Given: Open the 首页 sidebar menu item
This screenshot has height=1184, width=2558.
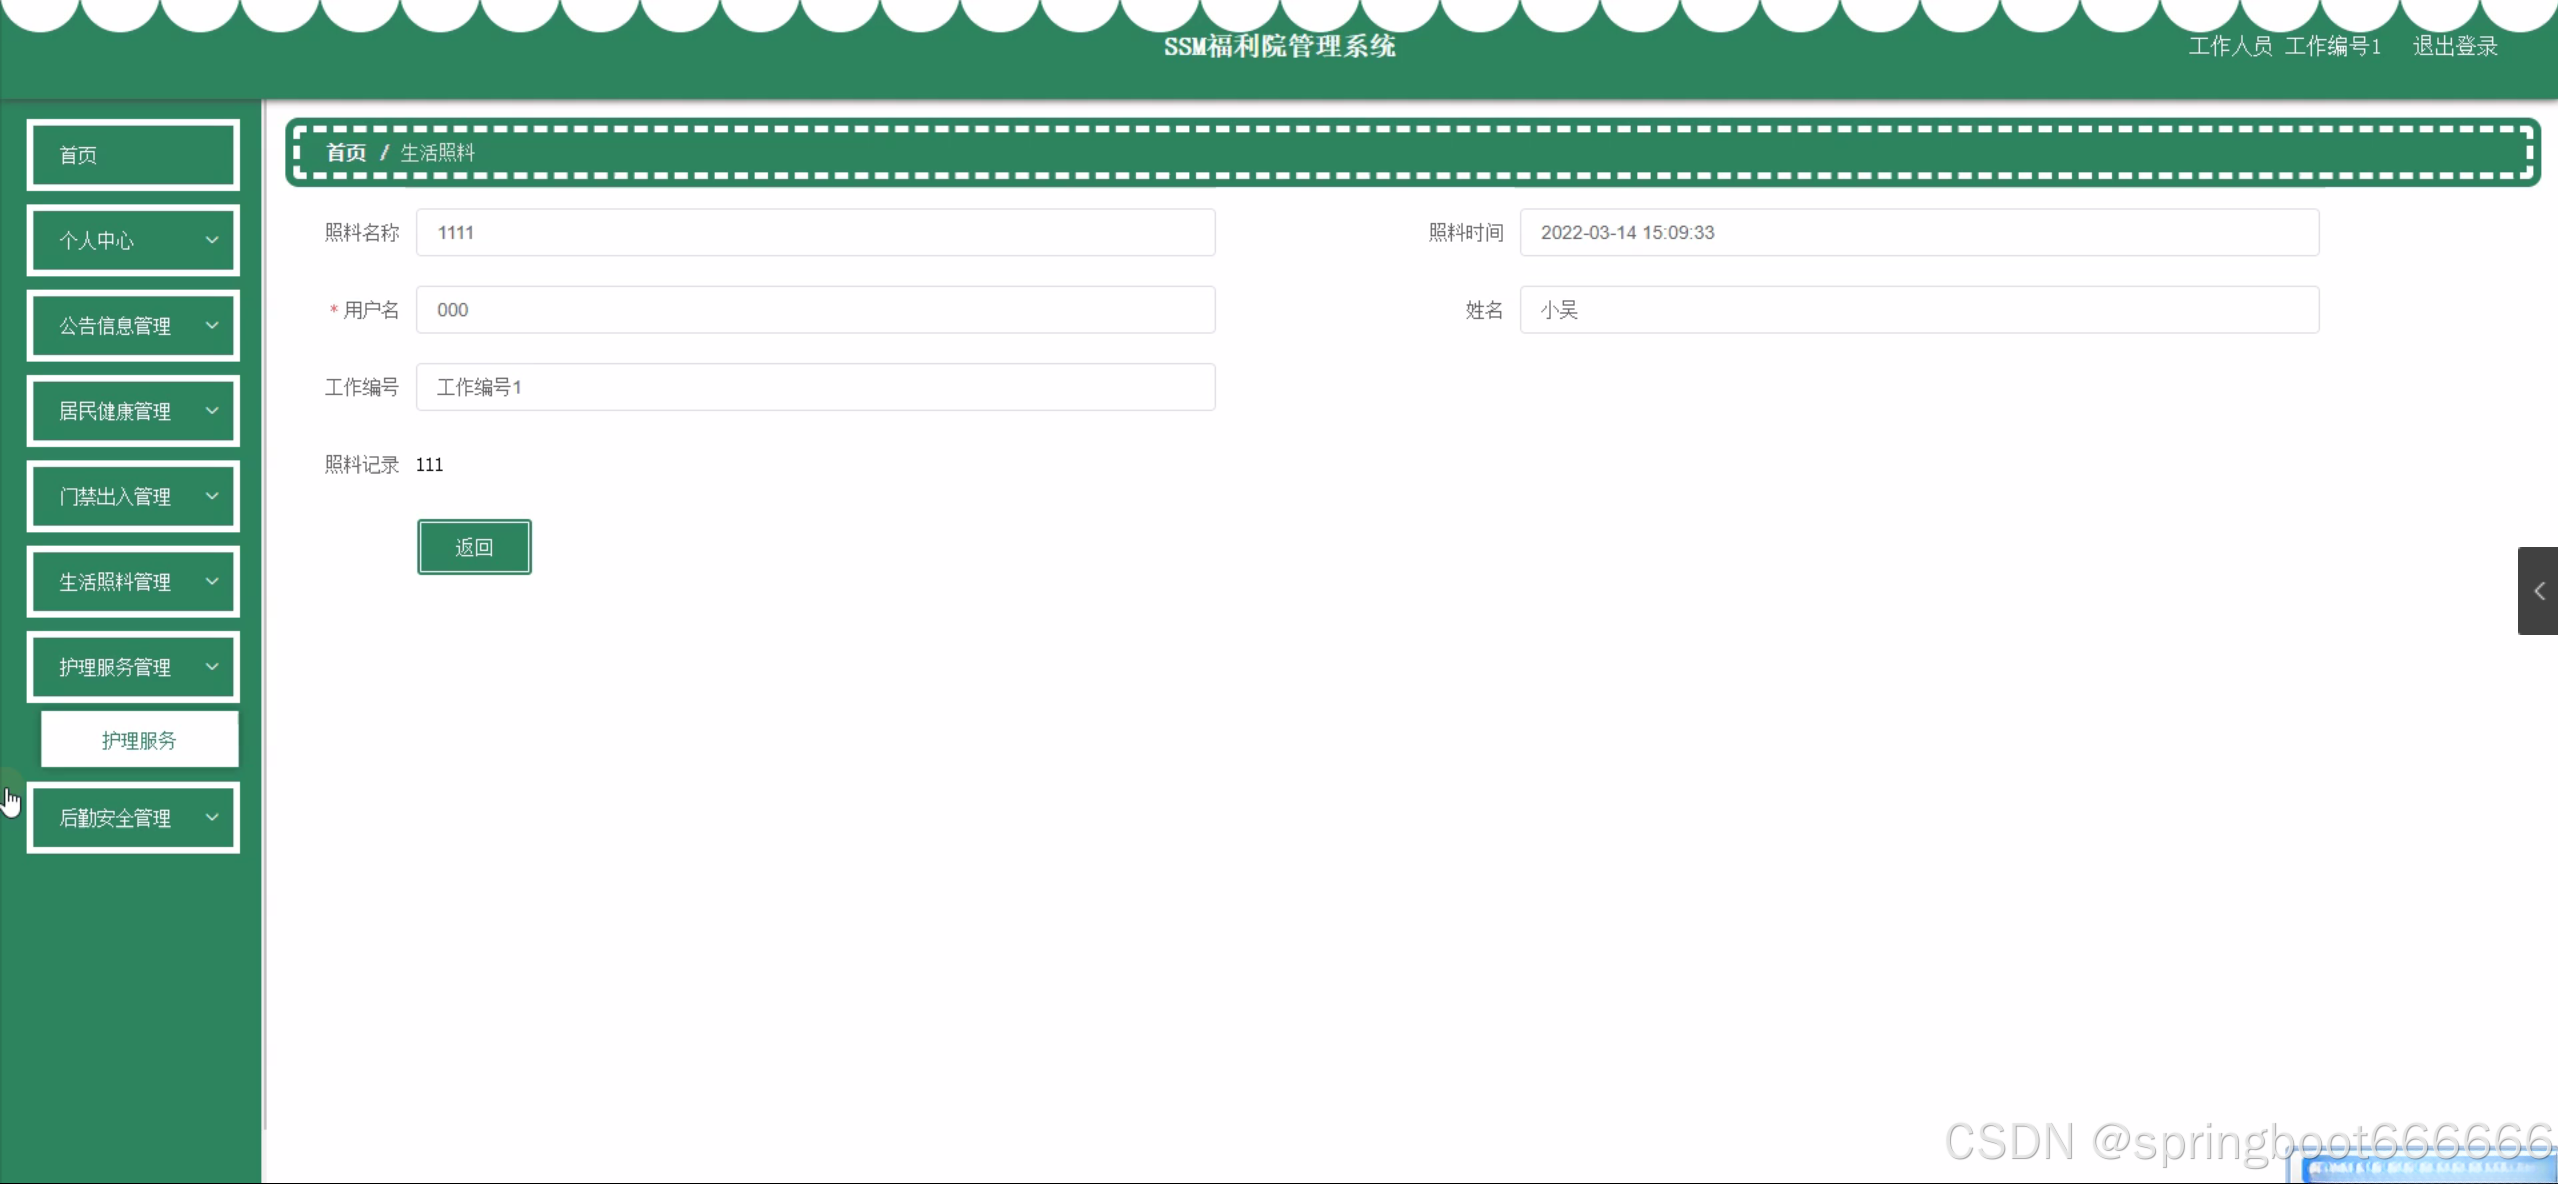Looking at the screenshot, I should [x=133, y=155].
